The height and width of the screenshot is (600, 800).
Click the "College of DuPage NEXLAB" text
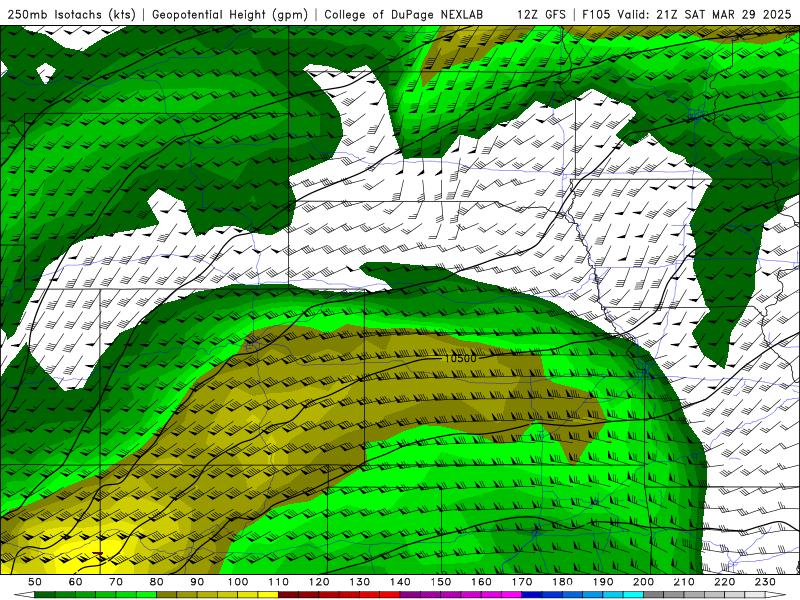404,15
